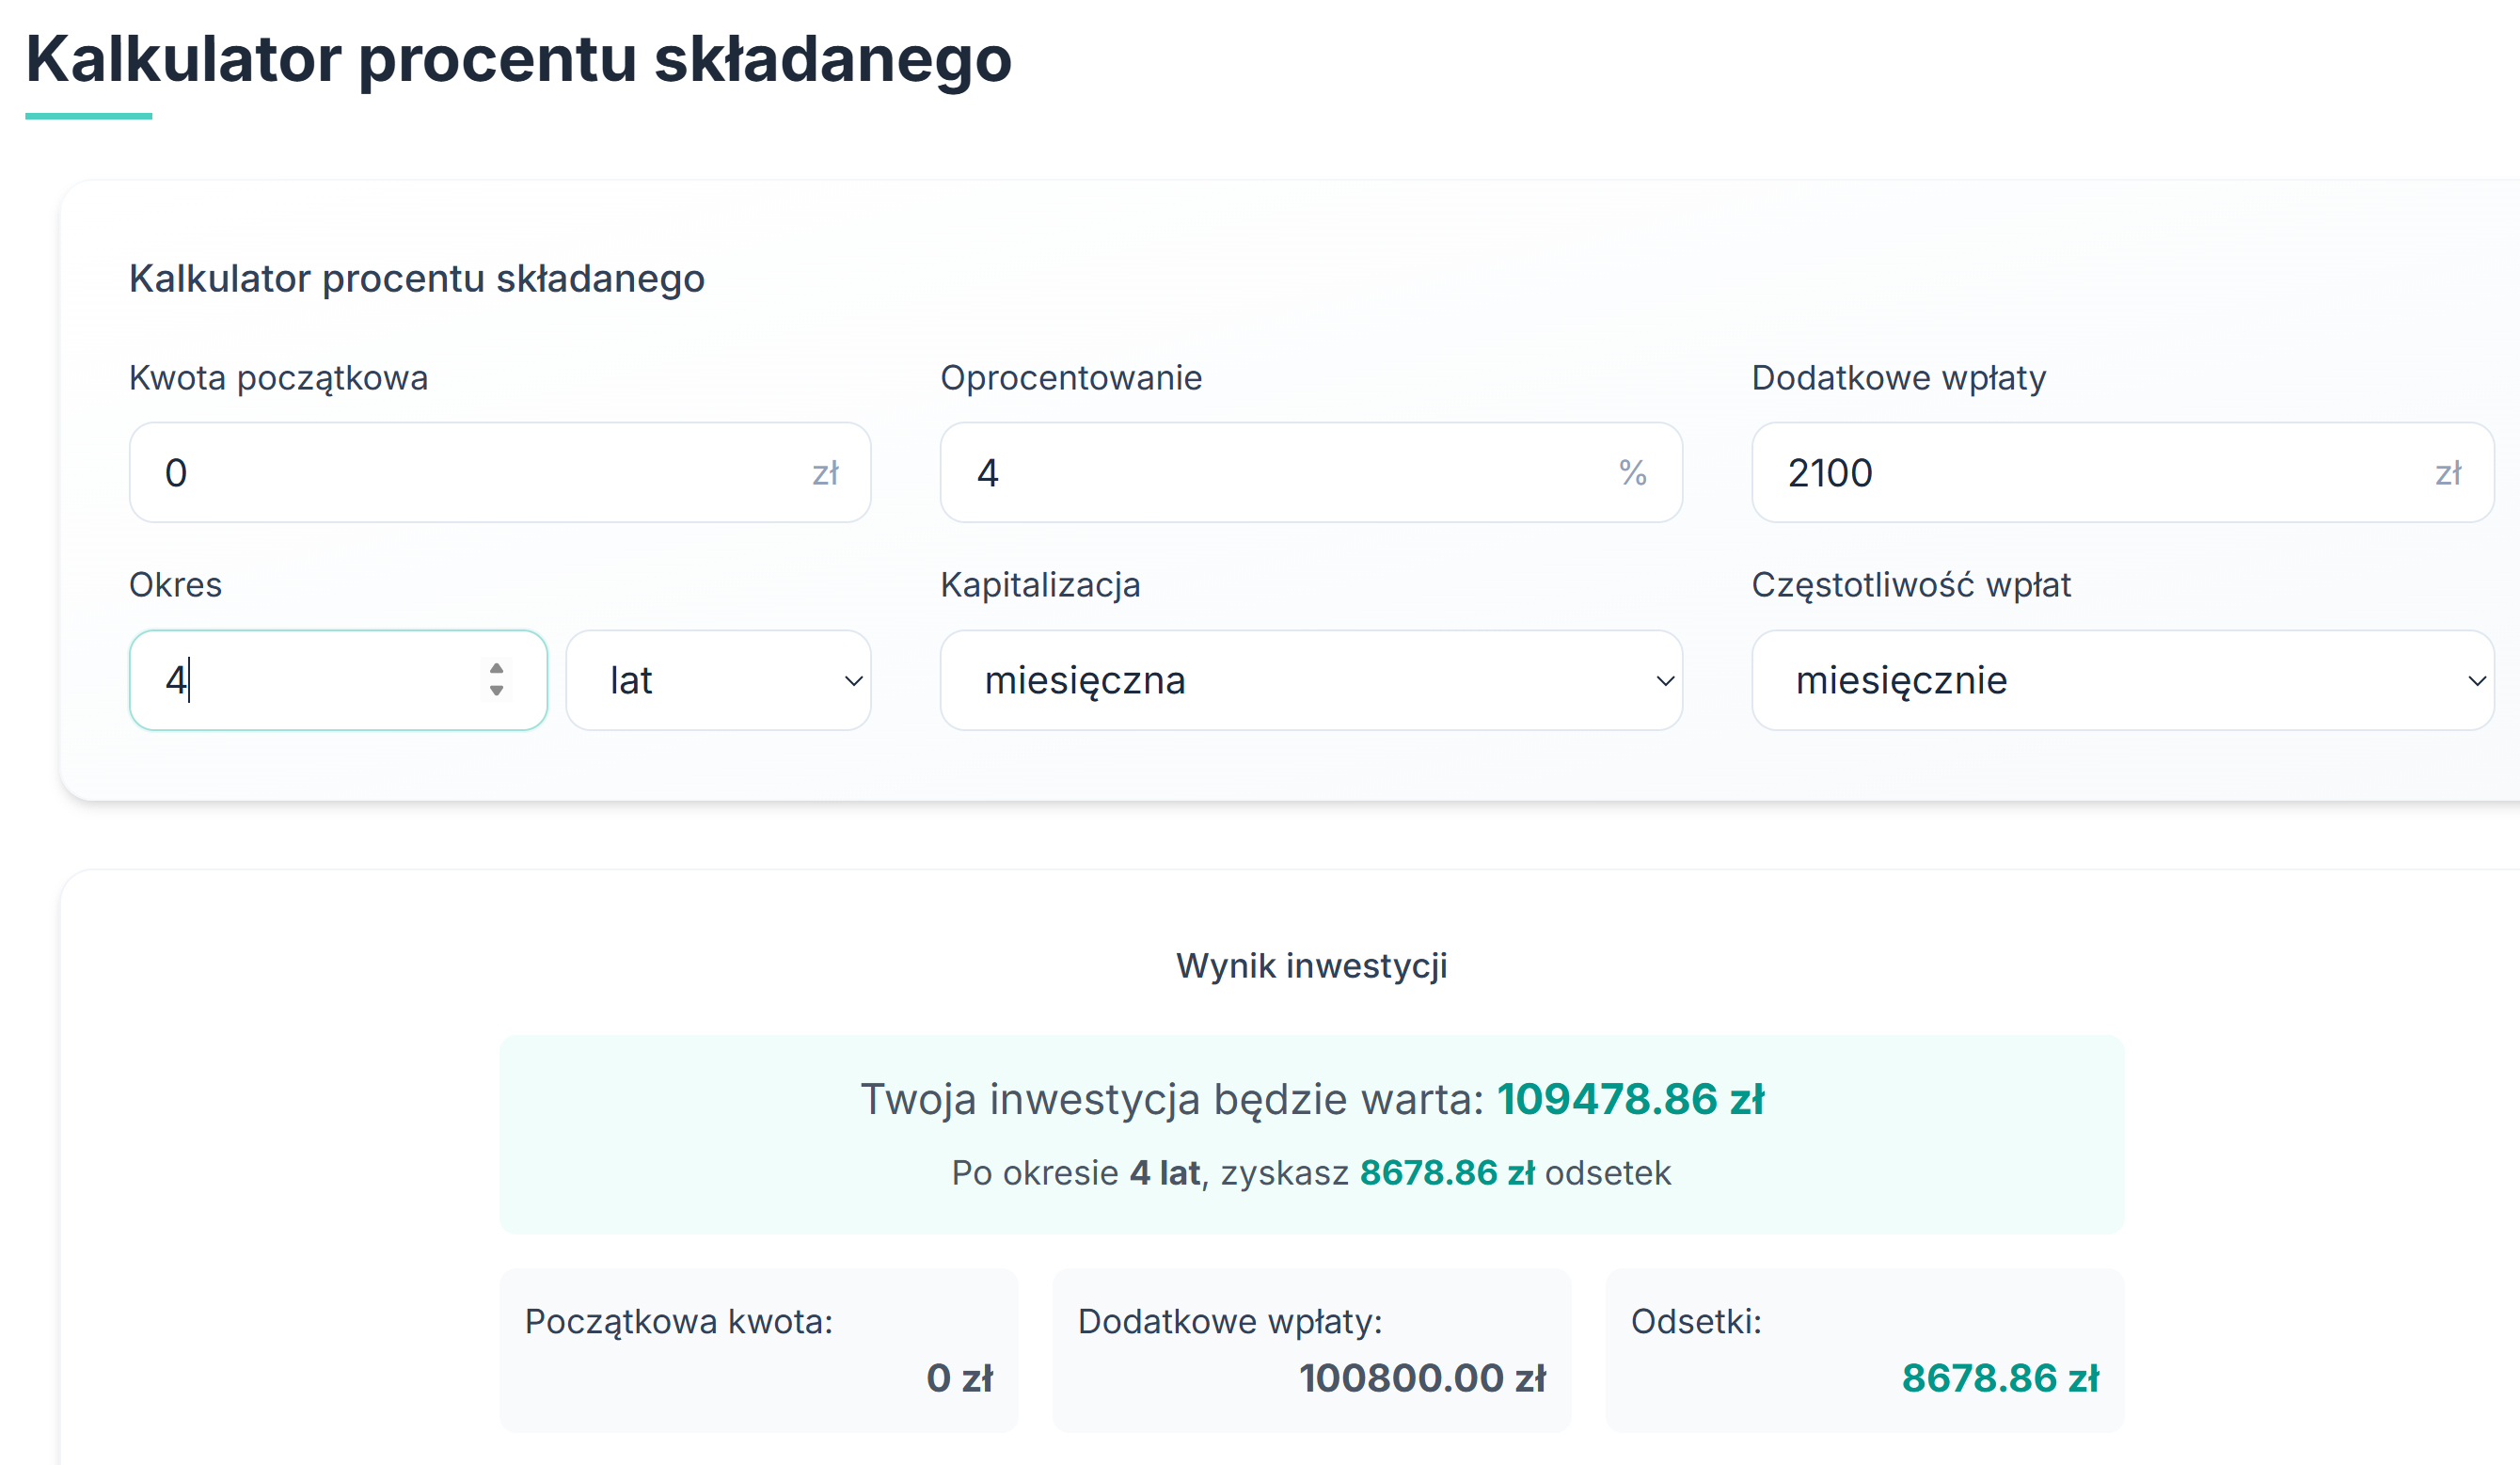Click the 109478.86 zł result value
Screen dimensions: 2520x1465
pos(1630,1099)
